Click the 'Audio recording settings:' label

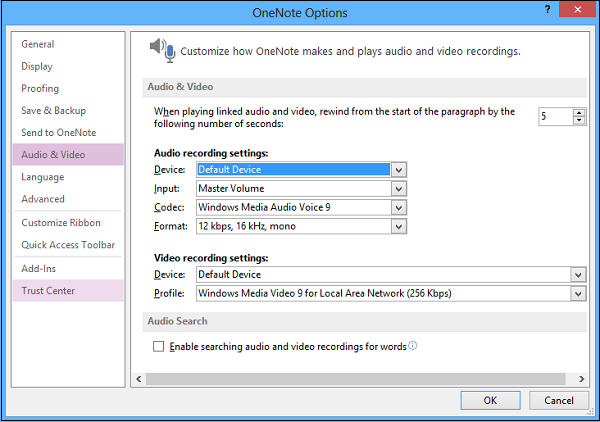click(x=211, y=153)
